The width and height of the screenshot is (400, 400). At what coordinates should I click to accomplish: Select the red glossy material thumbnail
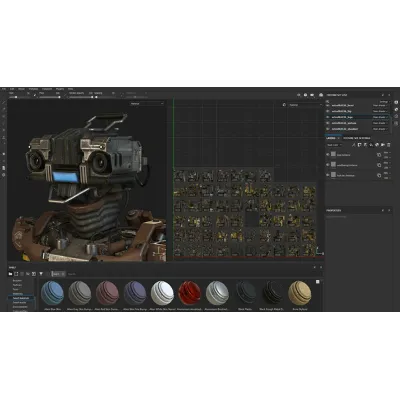coord(190,293)
